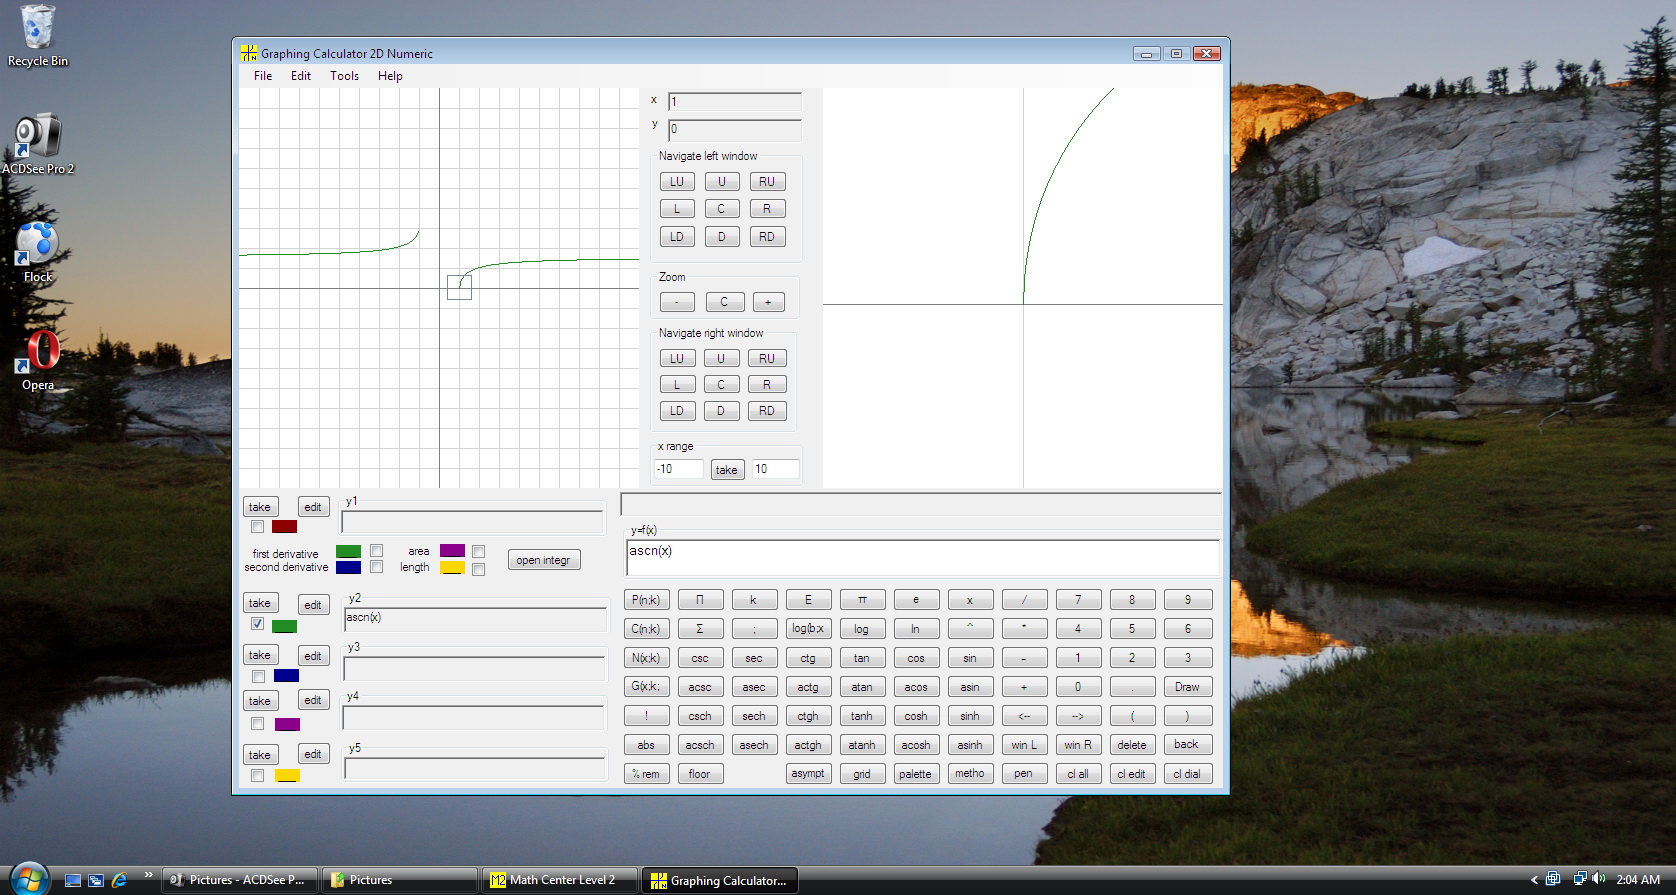
Task: Tick the length checkbox
Action: coord(479,569)
